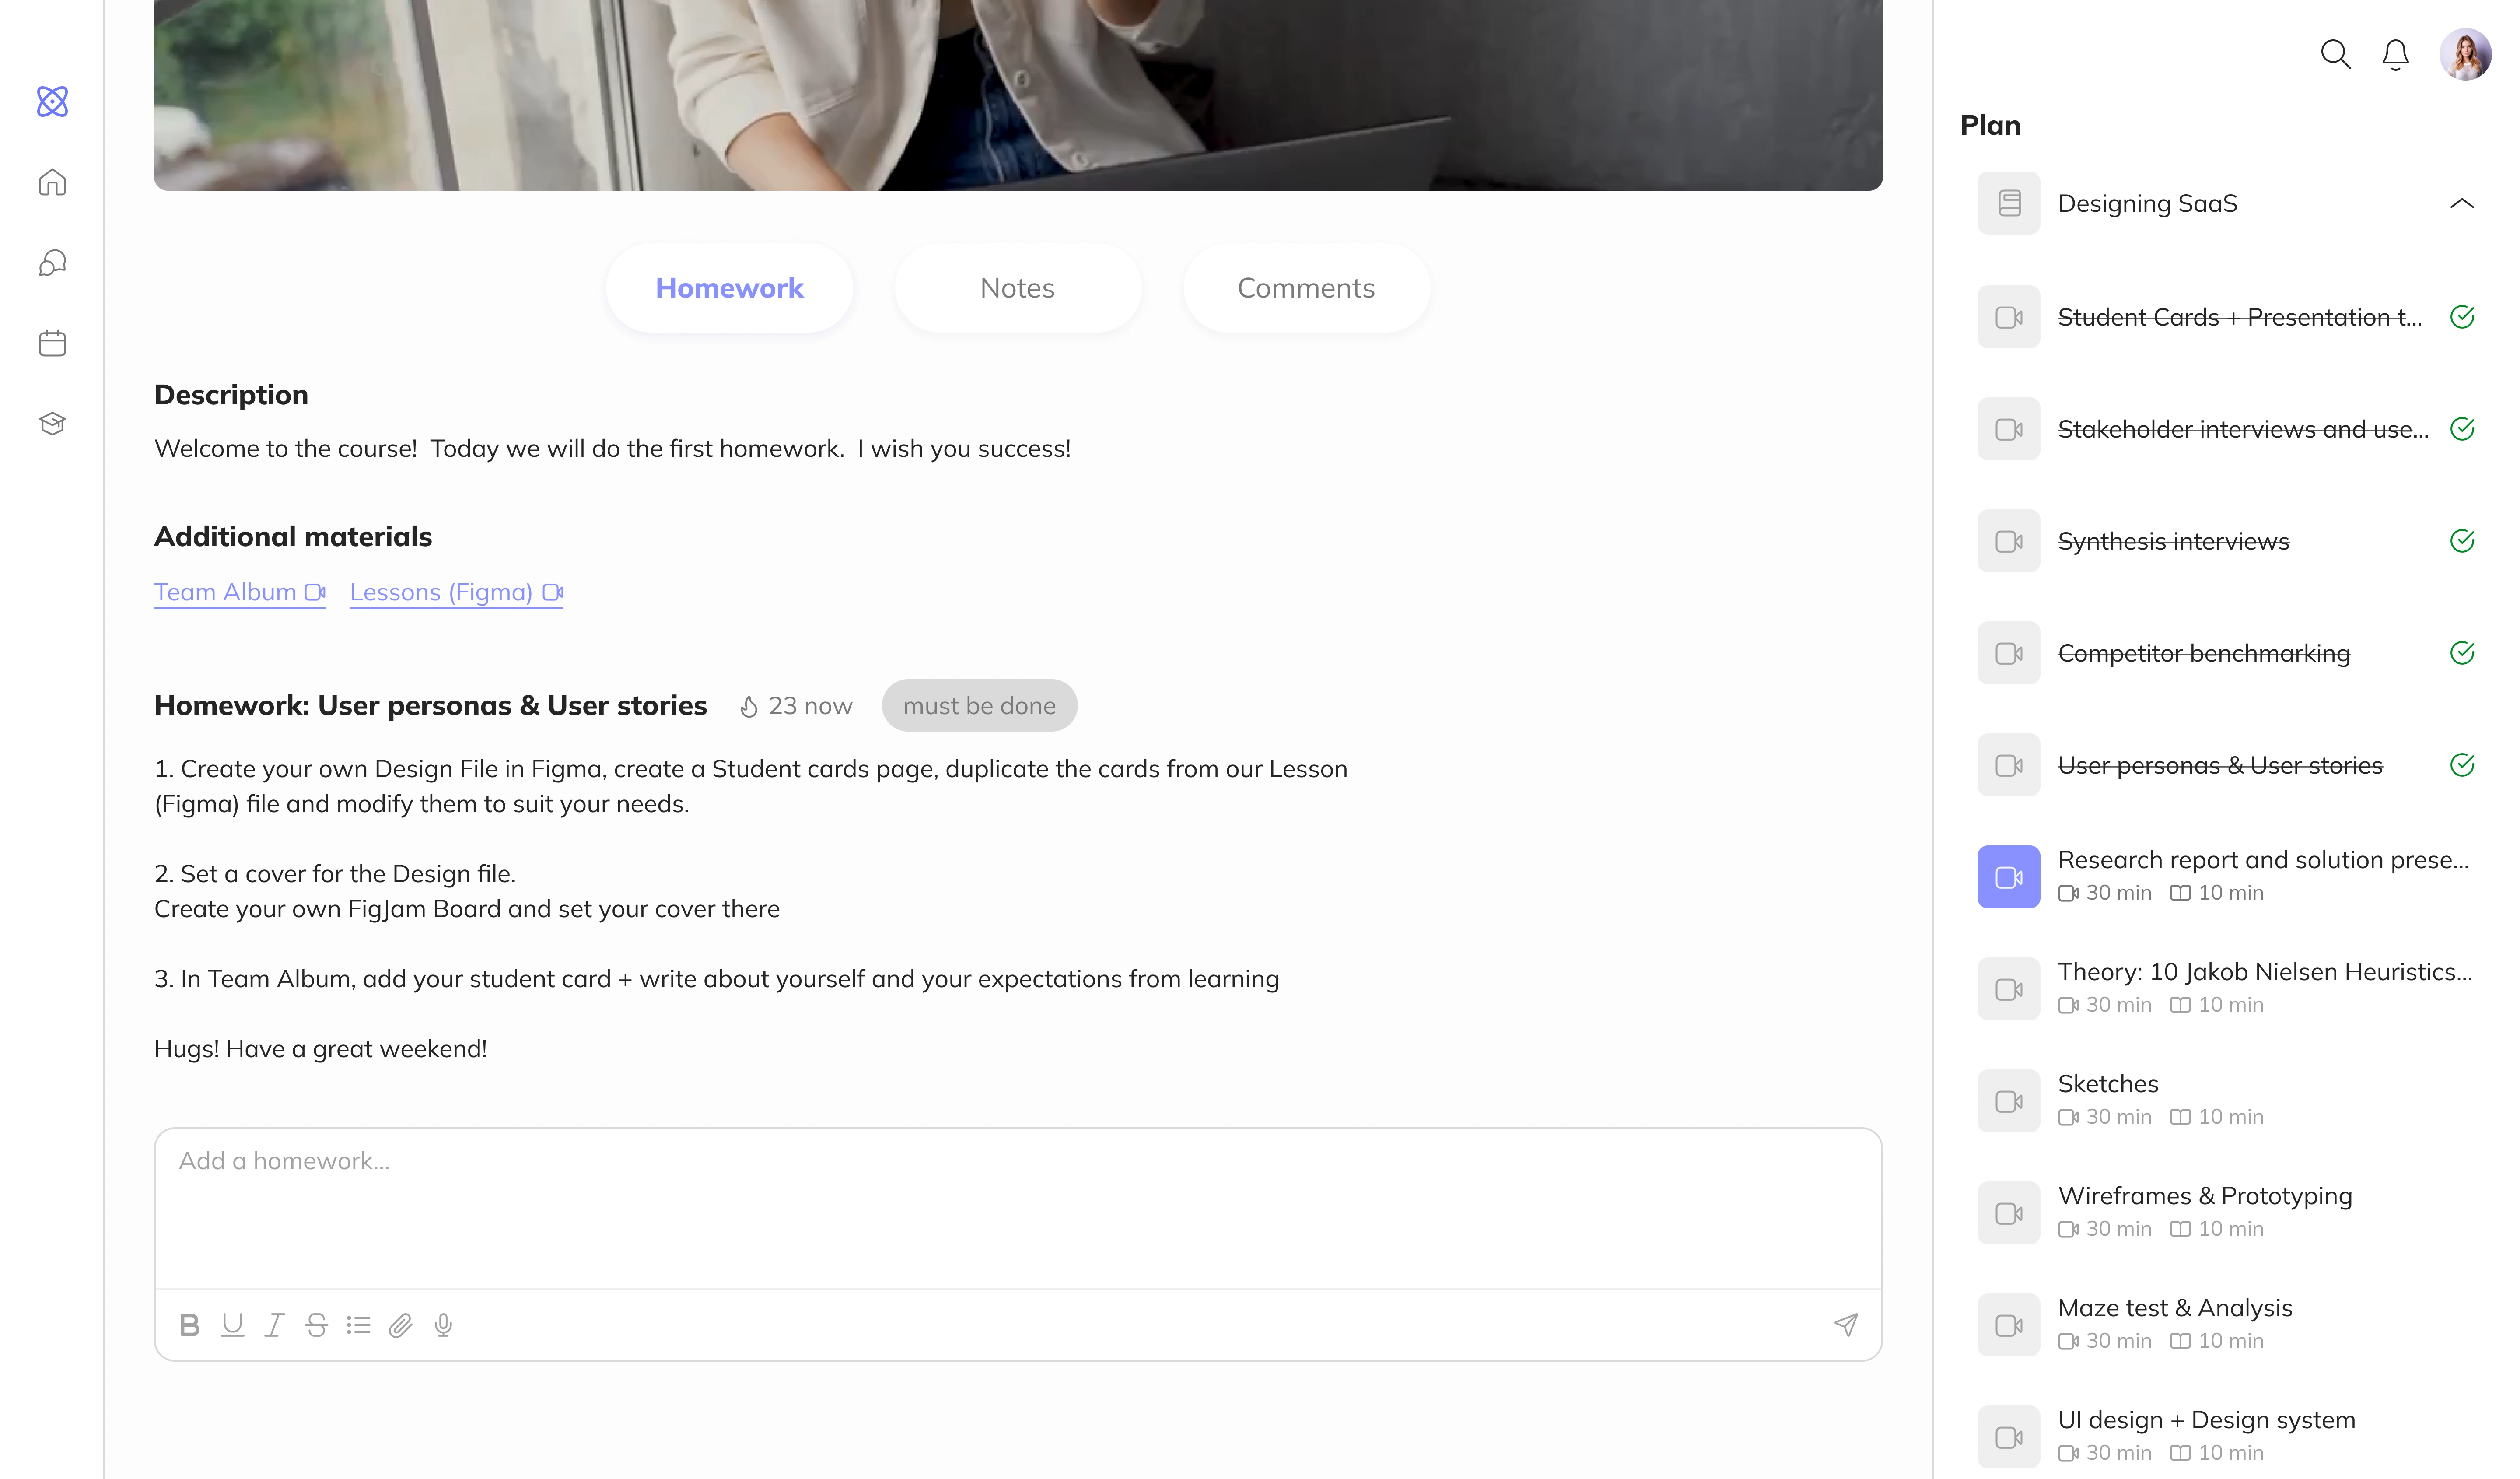
Task: Open the user profile avatar menu
Action: 2464,54
